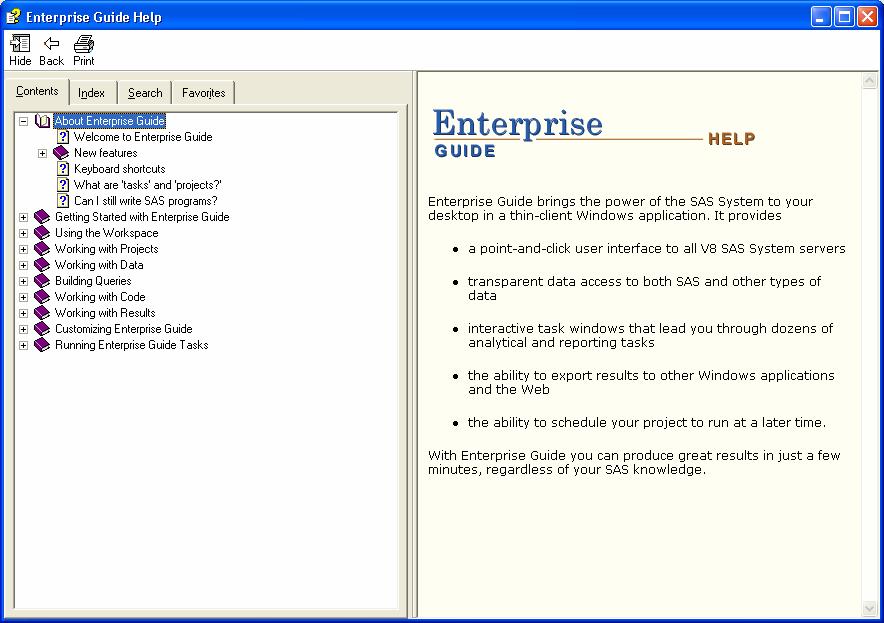Switch to the Index tab
This screenshot has width=884, height=623.
click(x=91, y=93)
